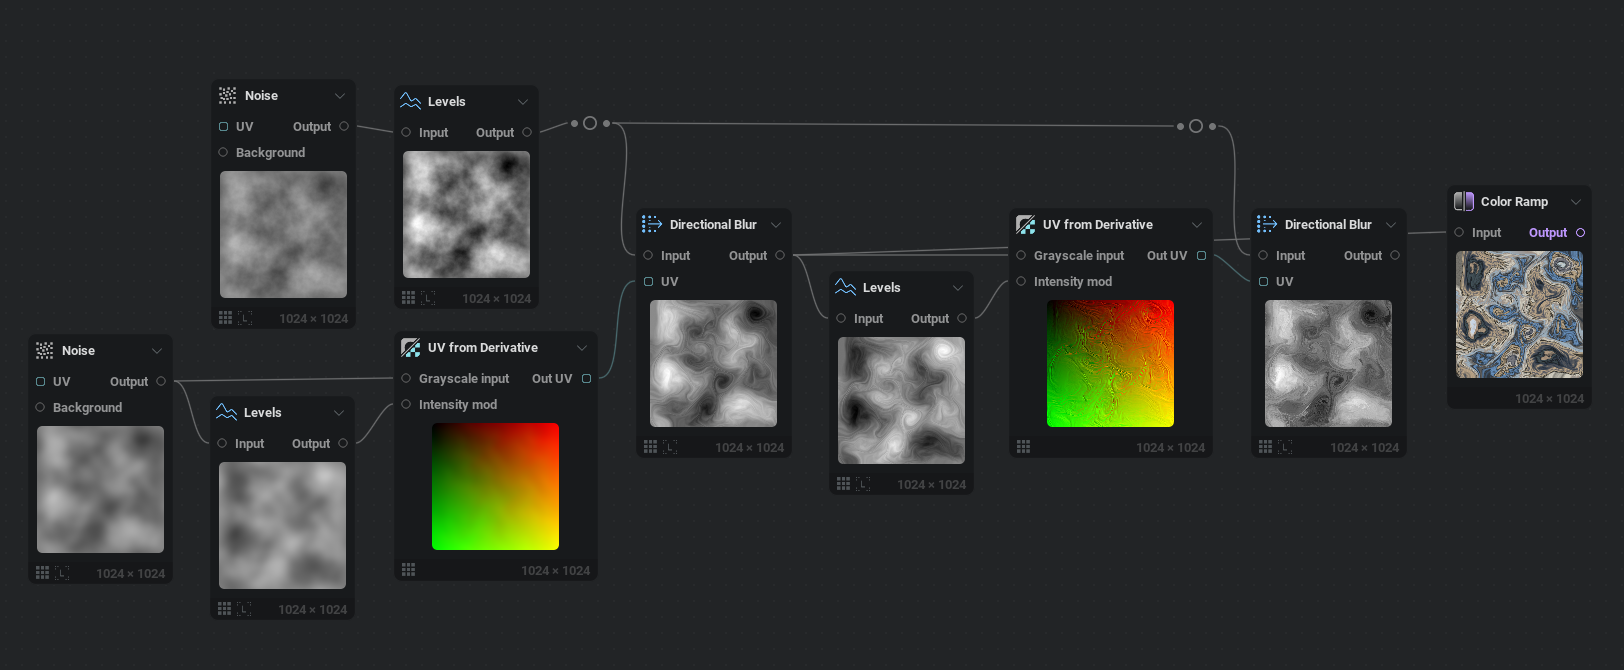
Task: Click the Levels icon on the topmost Levels node
Action: pos(410,101)
